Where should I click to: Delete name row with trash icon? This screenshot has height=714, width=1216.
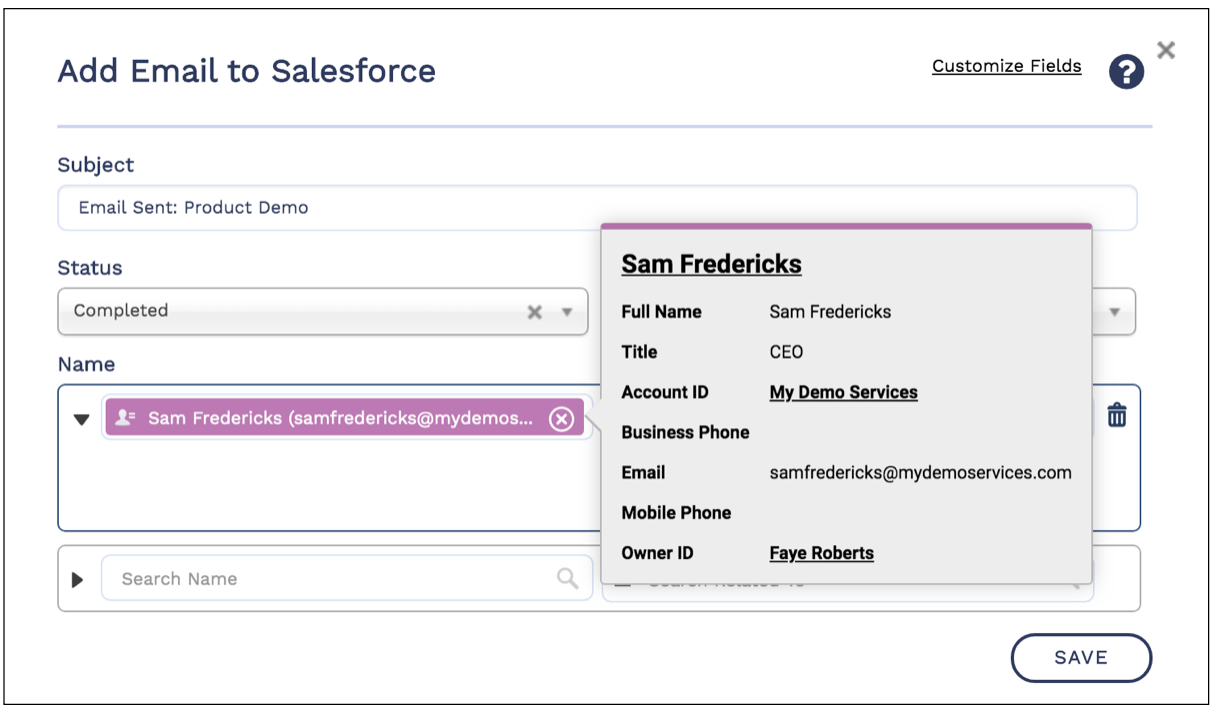1117,415
